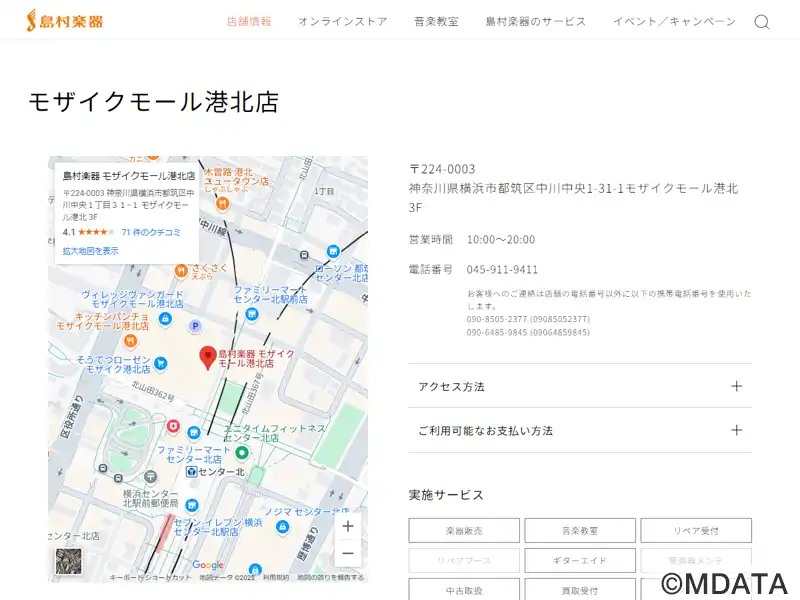Open イベント／キャンペーン menu item
Image resolution: width=800 pixels, height=600 pixels.
point(674,21)
